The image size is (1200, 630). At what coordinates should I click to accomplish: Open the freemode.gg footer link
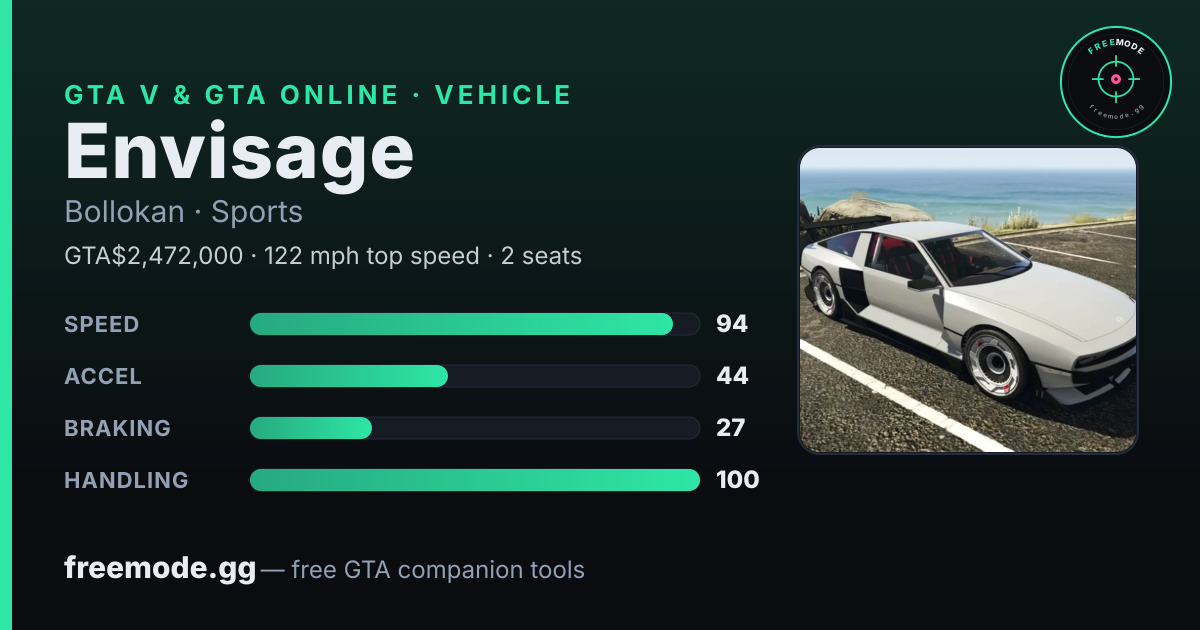(x=160, y=569)
